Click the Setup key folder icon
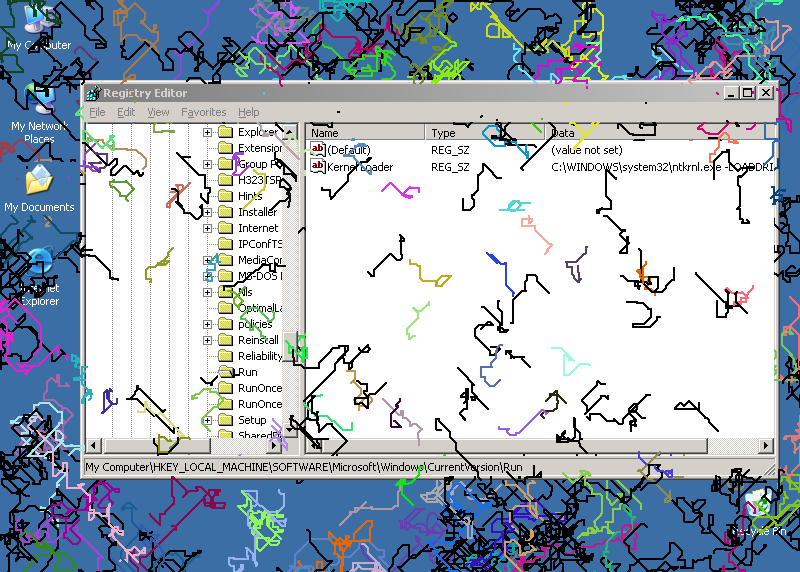This screenshot has height=572, width=800. 226,420
